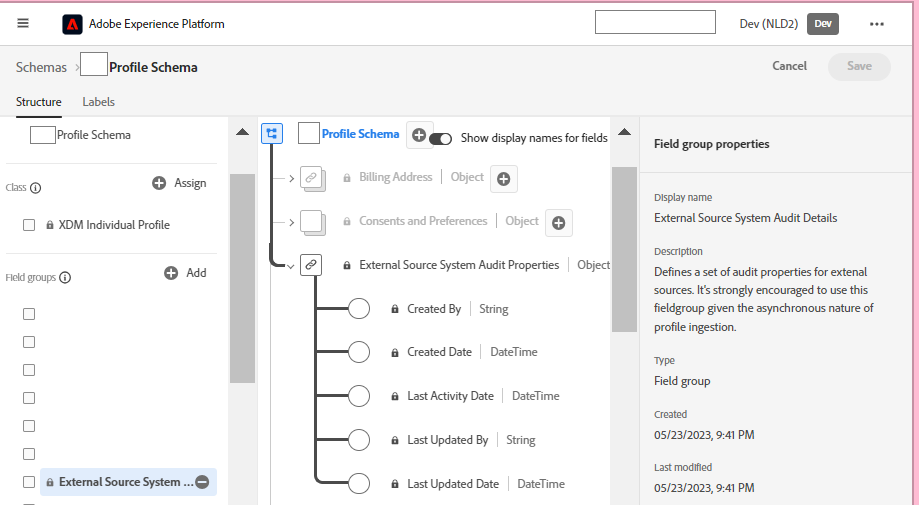This screenshot has width=919, height=505.
Task: Check the External Source System checkbox
Action: click(29, 482)
